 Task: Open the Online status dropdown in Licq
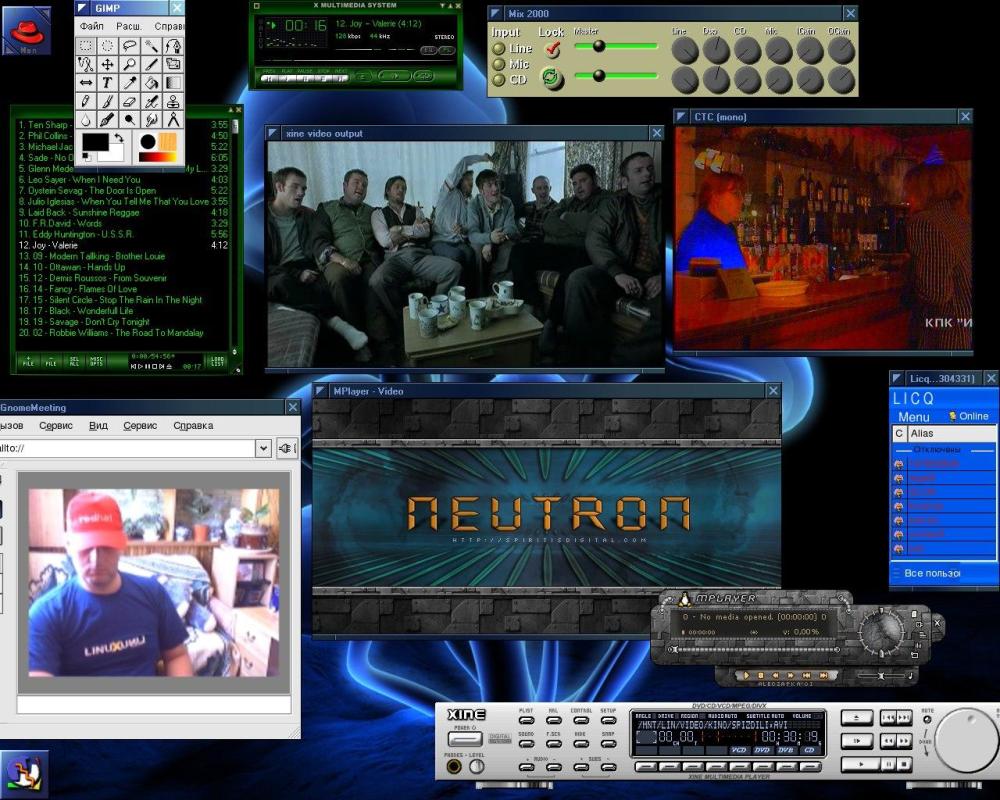(969, 416)
